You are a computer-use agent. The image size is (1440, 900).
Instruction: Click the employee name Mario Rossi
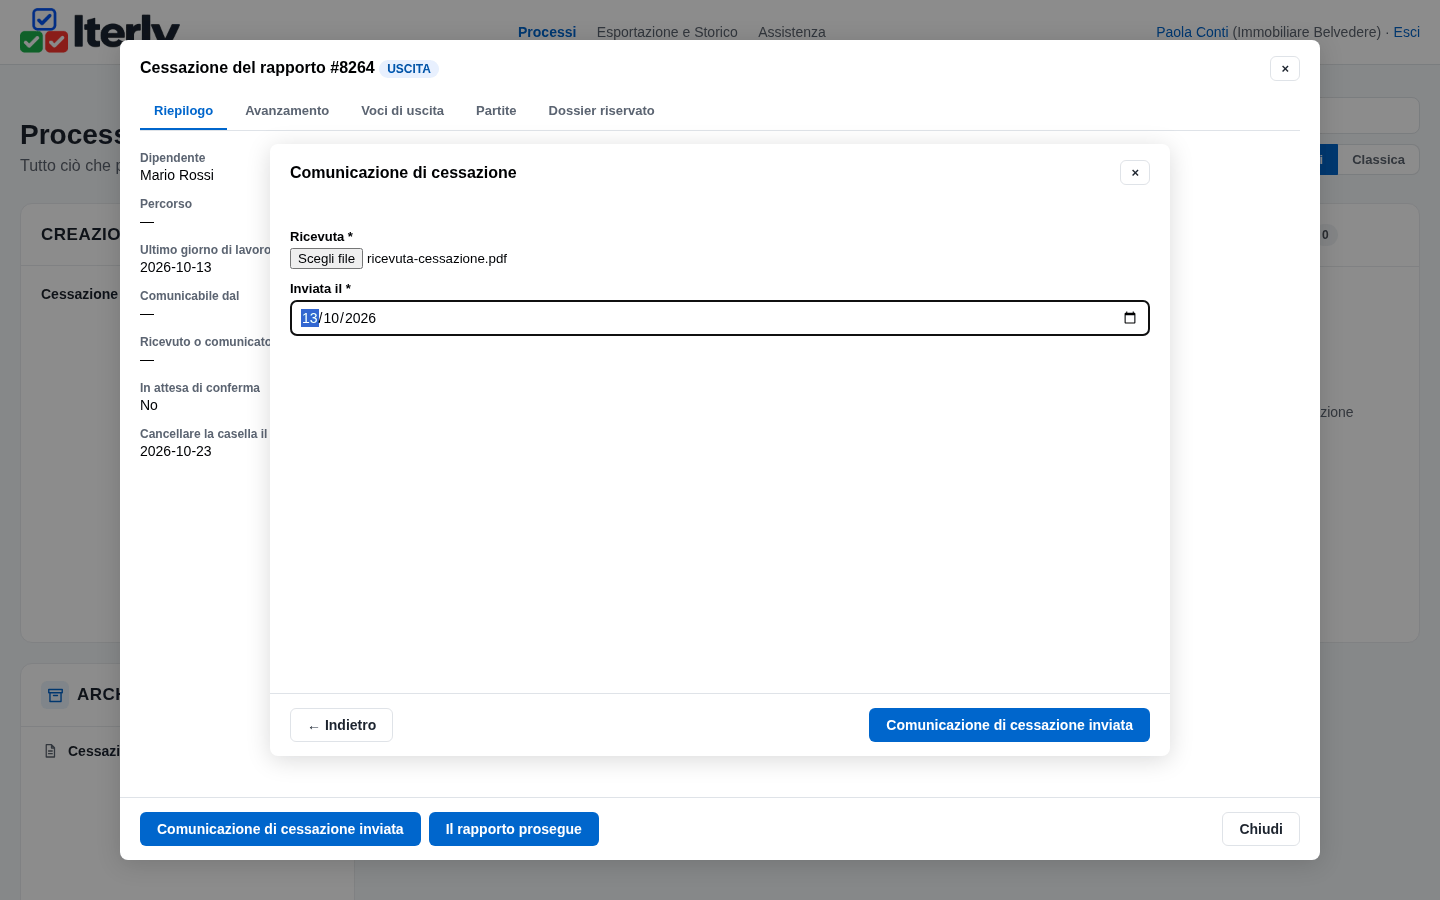[x=177, y=175]
